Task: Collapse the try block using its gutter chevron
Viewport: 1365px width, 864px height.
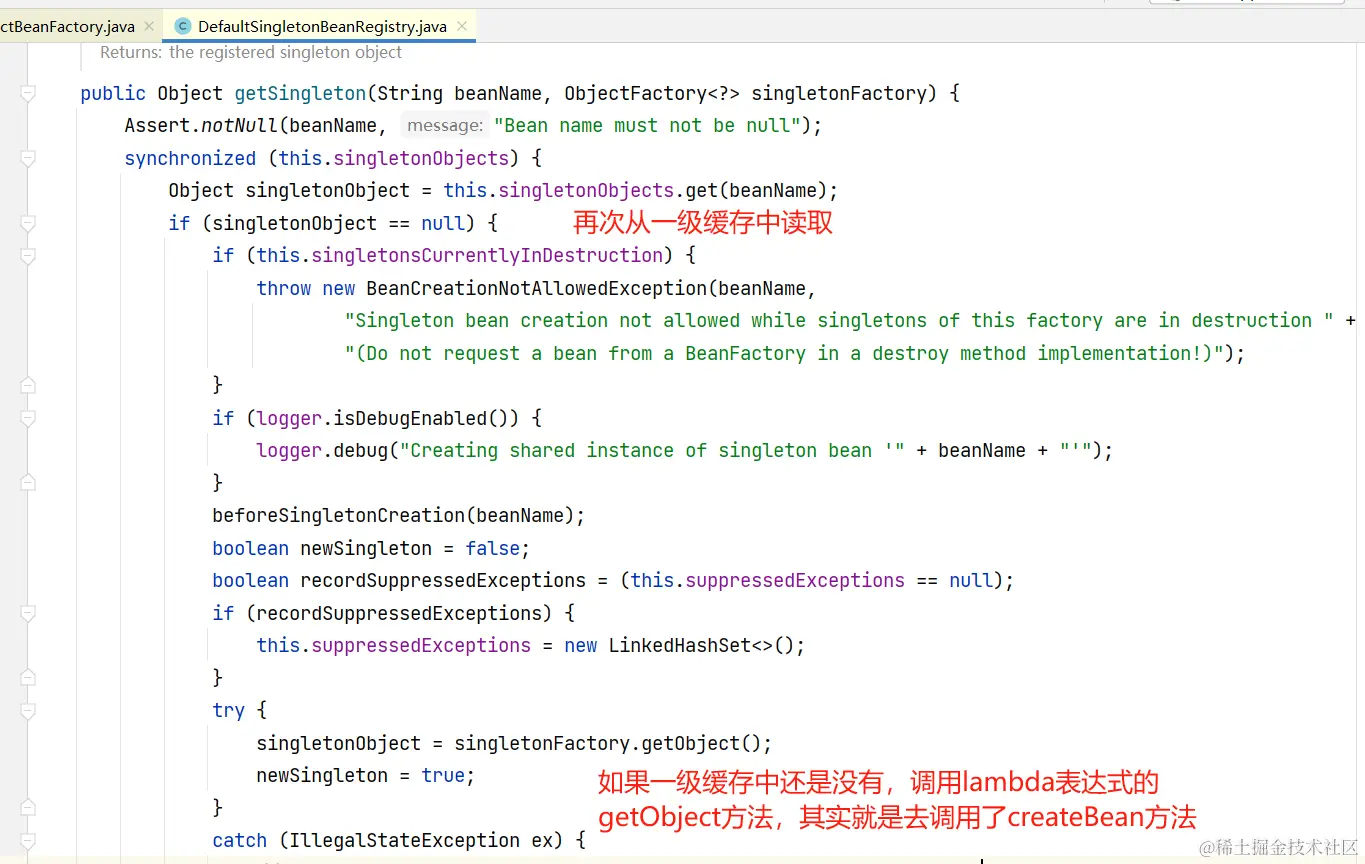Action: [x=28, y=709]
